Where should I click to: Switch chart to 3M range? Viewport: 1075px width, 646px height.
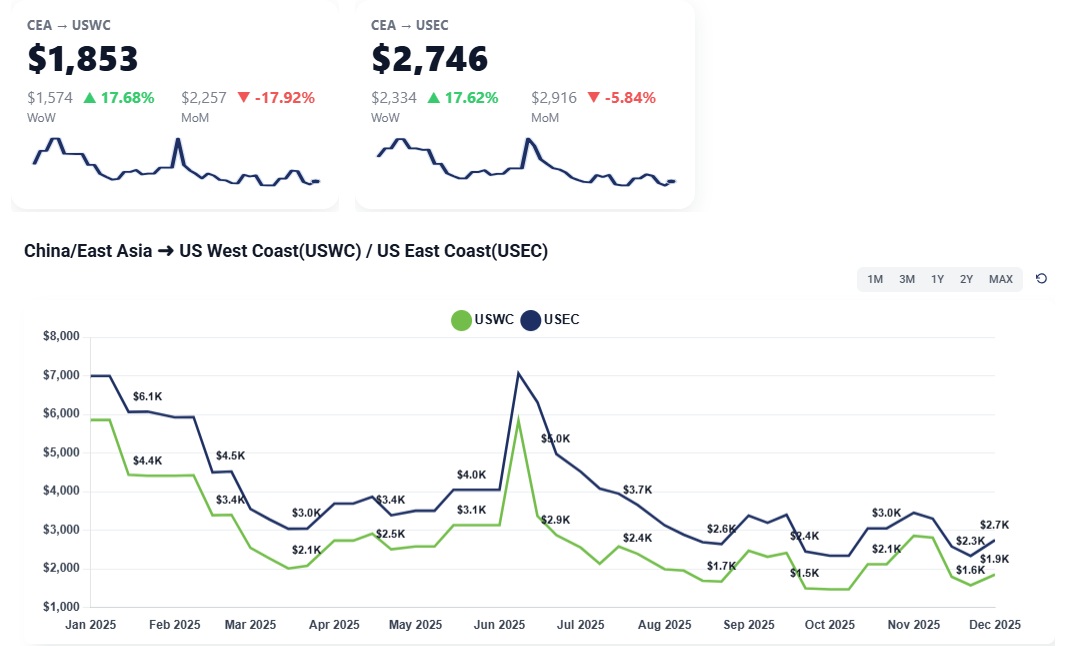click(907, 279)
